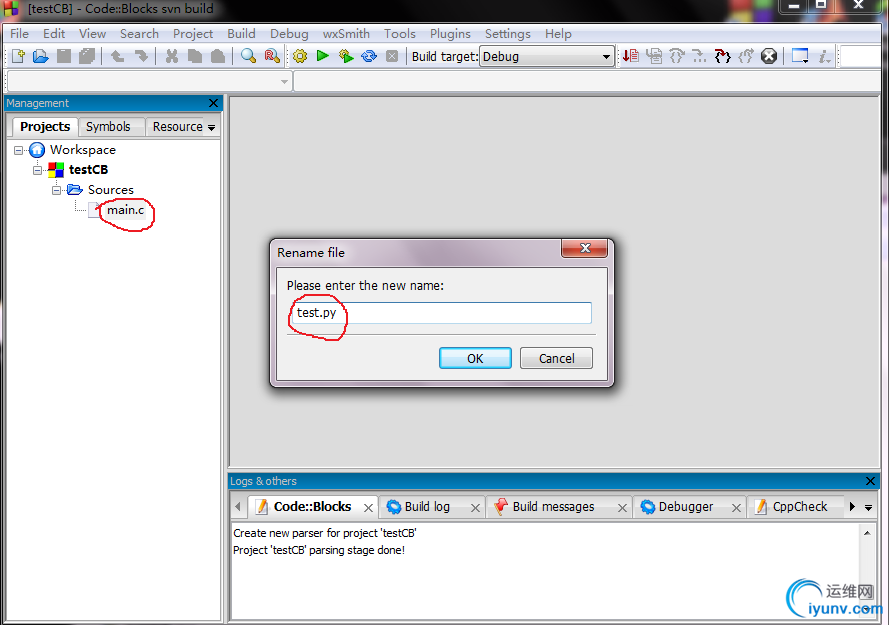
Task: Click the Save file toolbar icon
Action: [x=64, y=56]
